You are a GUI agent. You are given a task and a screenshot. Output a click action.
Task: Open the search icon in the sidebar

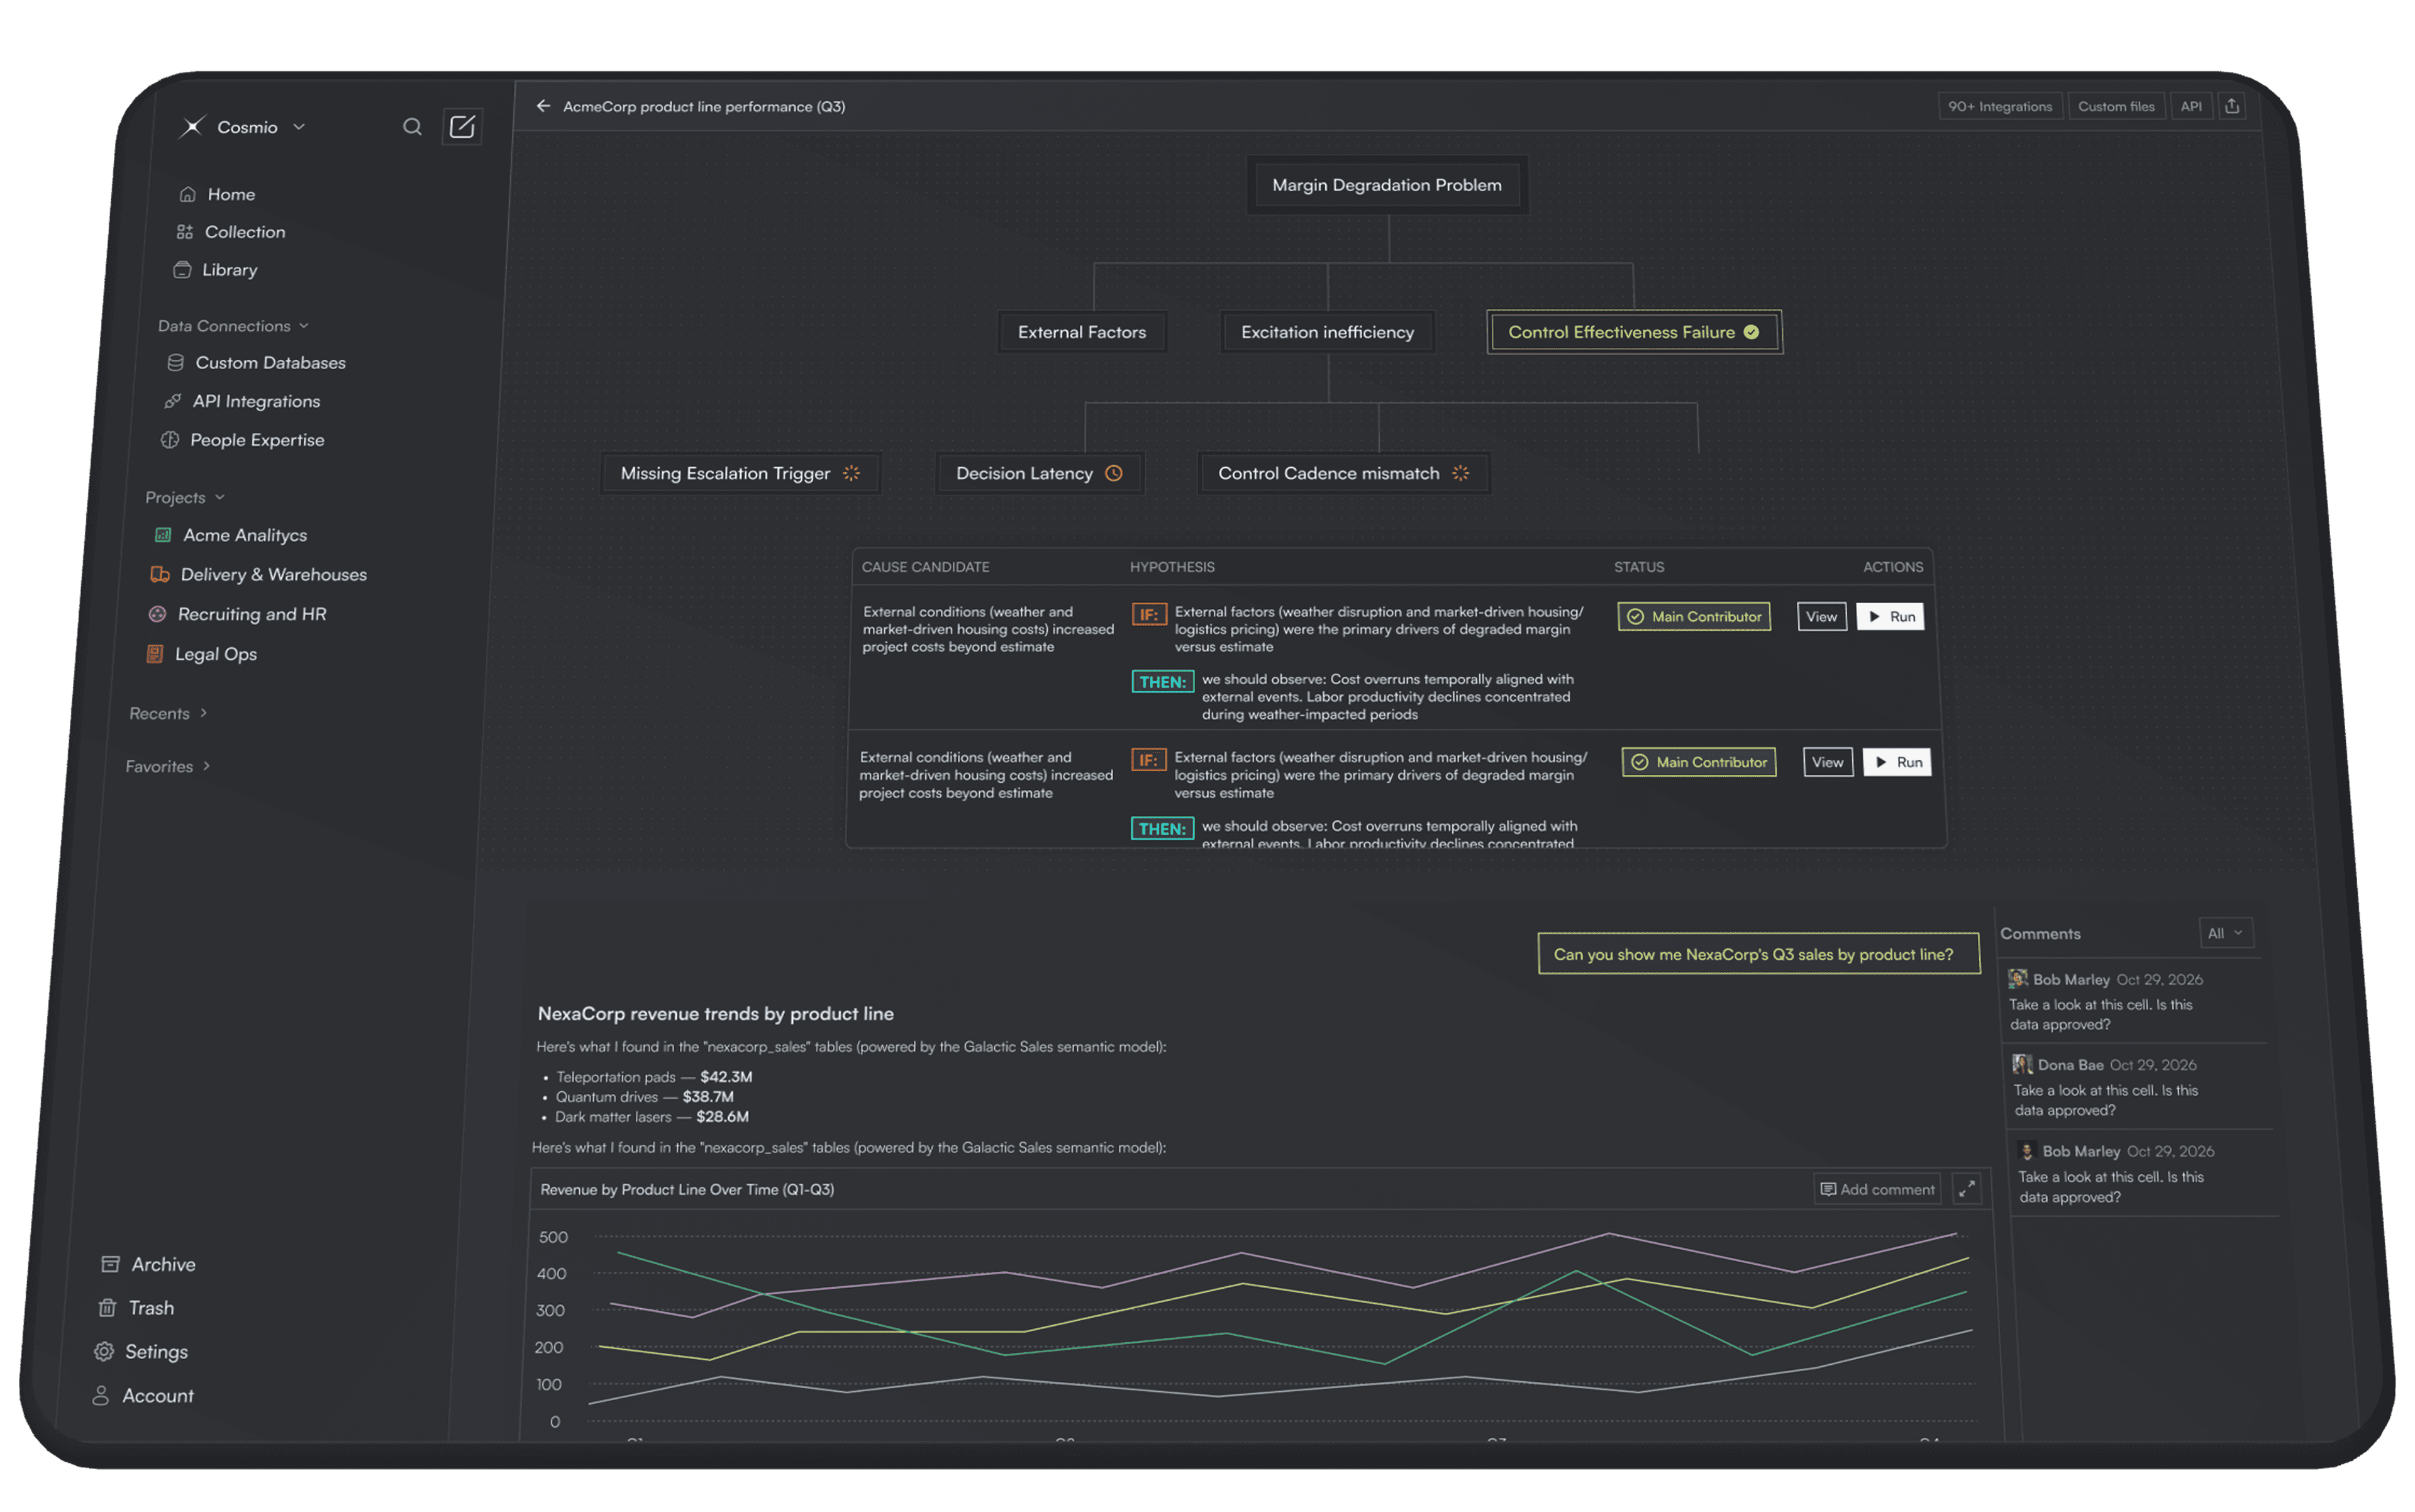pyautogui.click(x=412, y=127)
